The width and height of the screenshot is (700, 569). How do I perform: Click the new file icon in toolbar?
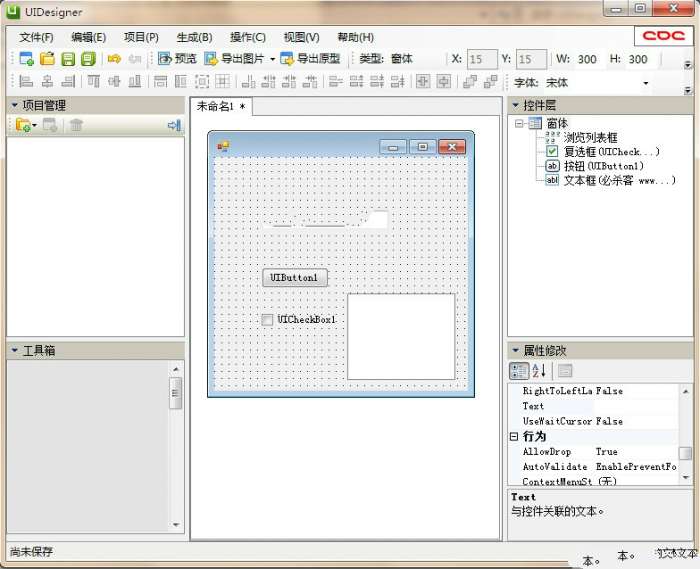click(x=26, y=59)
